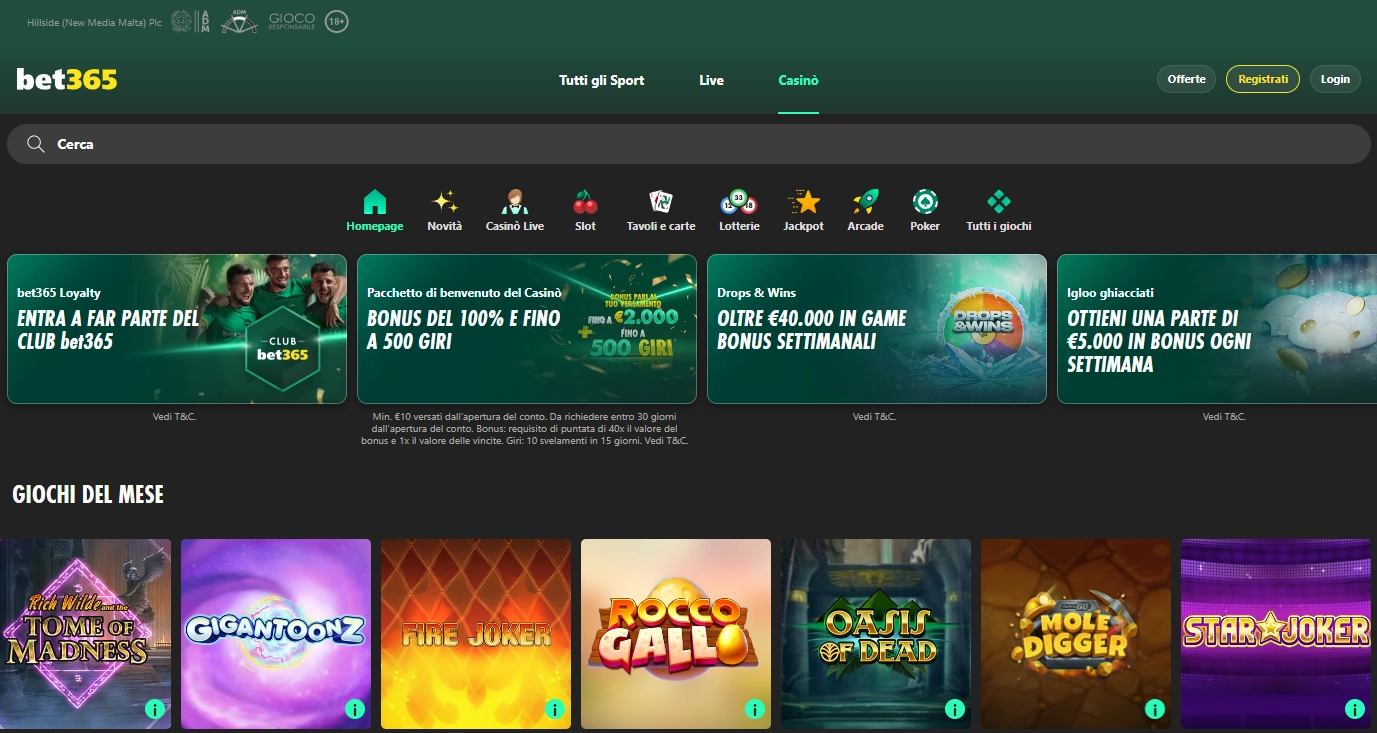Click the Jackpot star icon
This screenshot has width=1377, height=733.
(x=803, y=202)
